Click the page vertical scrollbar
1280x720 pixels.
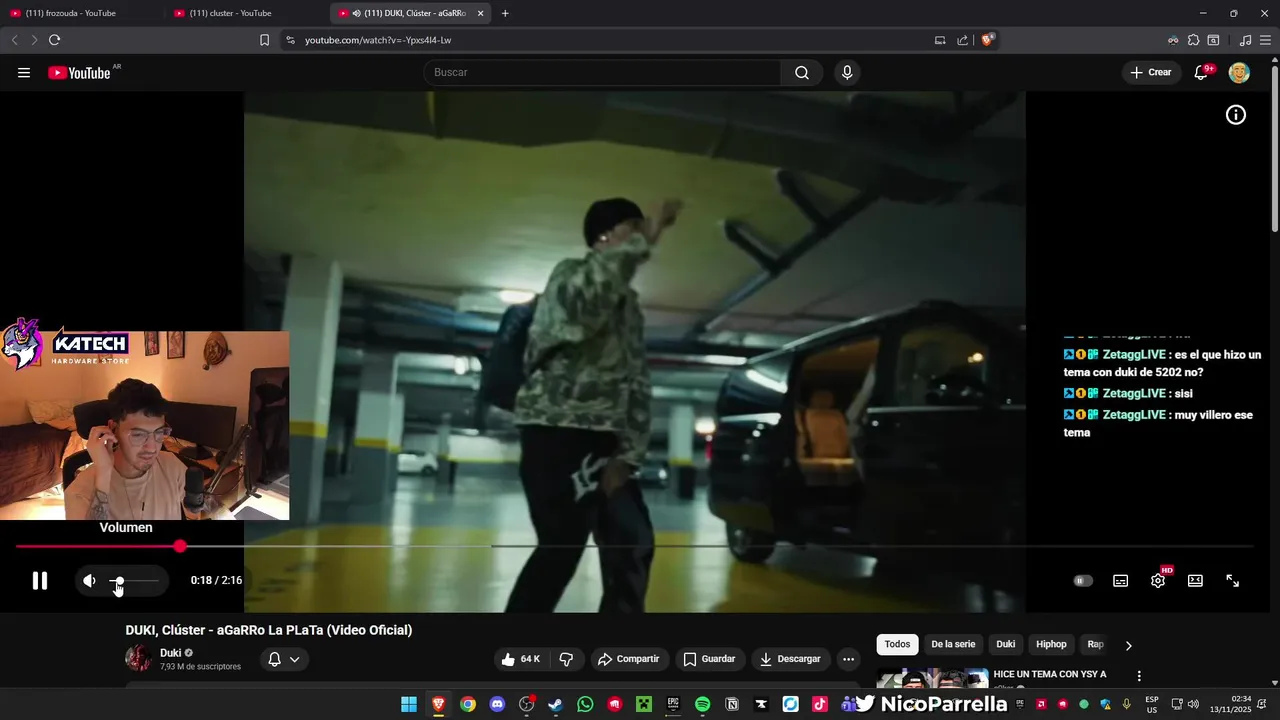pos(1274,150)
